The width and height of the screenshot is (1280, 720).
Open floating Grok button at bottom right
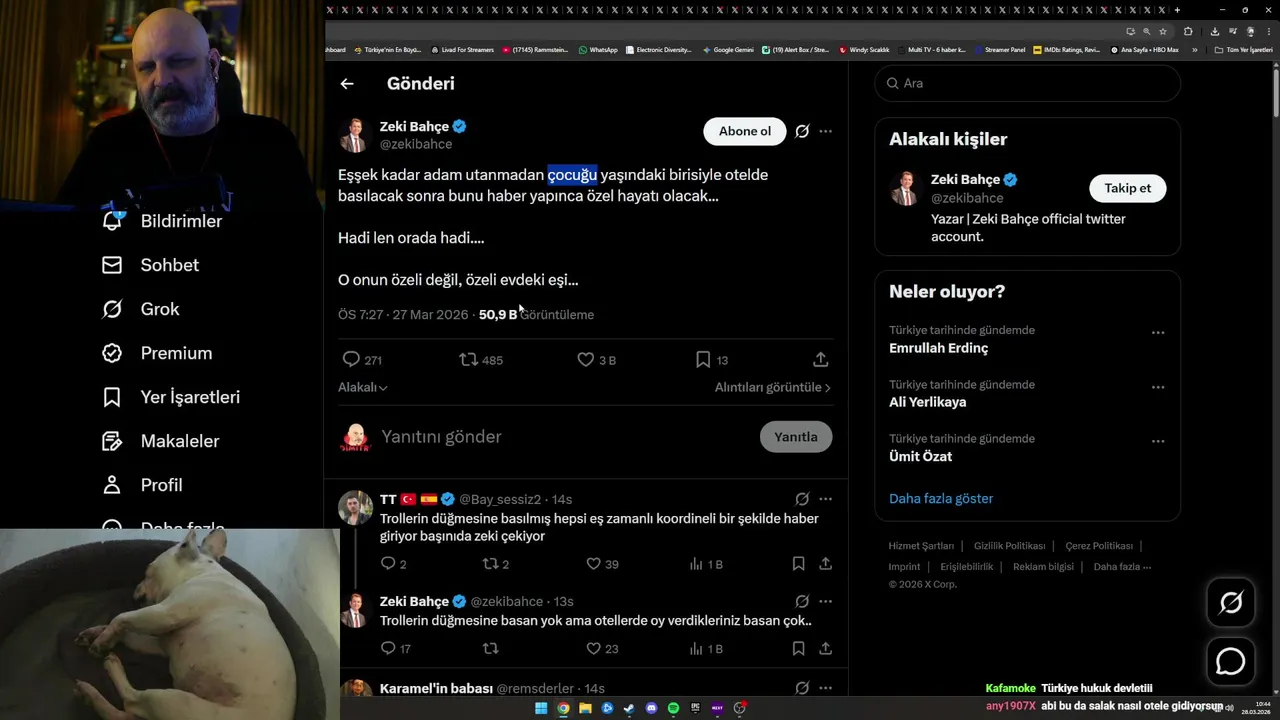[1231, 602]
